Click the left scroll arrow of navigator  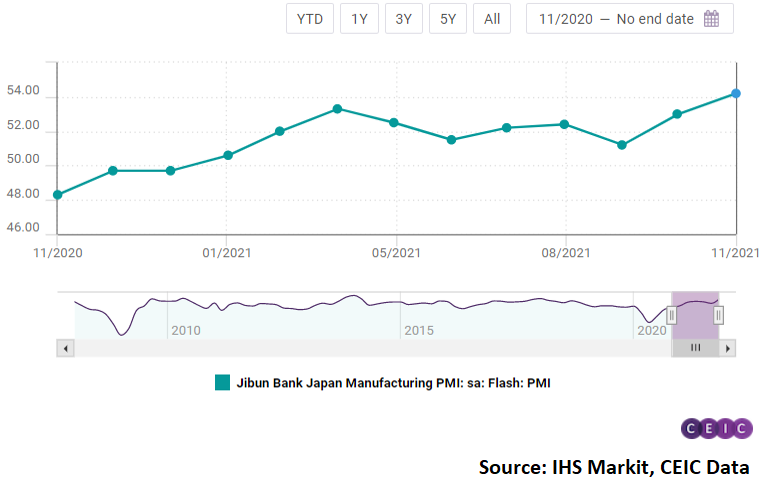coord(65,348)
